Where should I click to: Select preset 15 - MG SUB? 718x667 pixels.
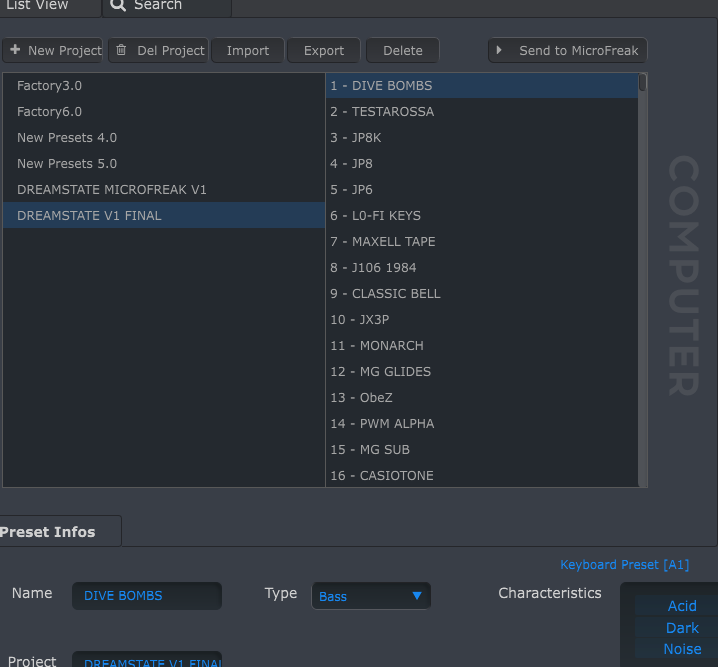tap(482, 450)
